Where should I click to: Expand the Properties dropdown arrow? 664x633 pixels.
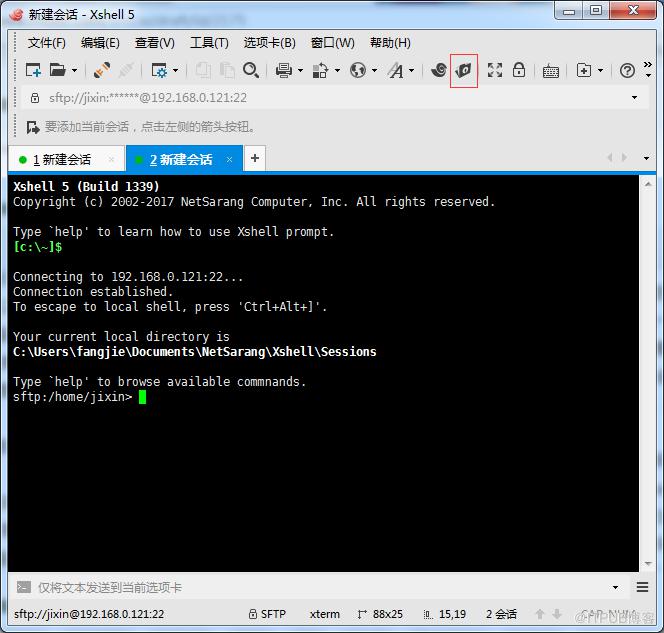[175, 70]
